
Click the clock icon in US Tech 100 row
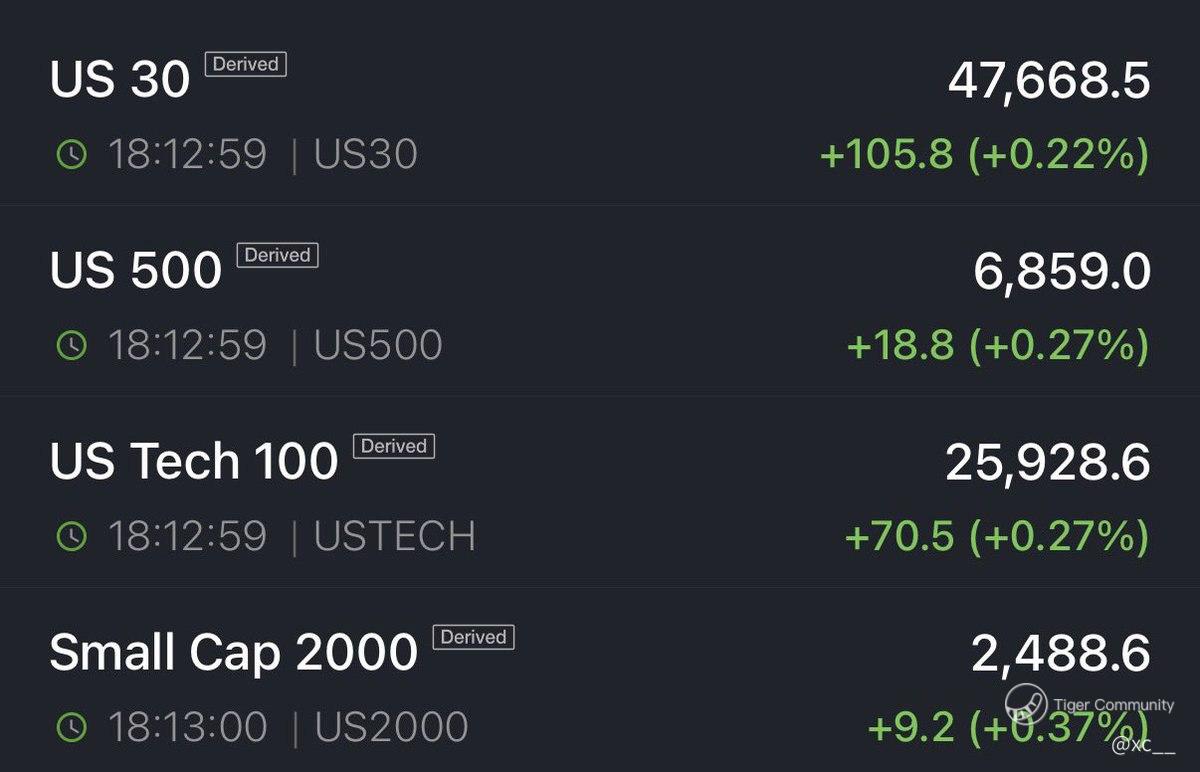pyautogui.click(x=71, y=537)
